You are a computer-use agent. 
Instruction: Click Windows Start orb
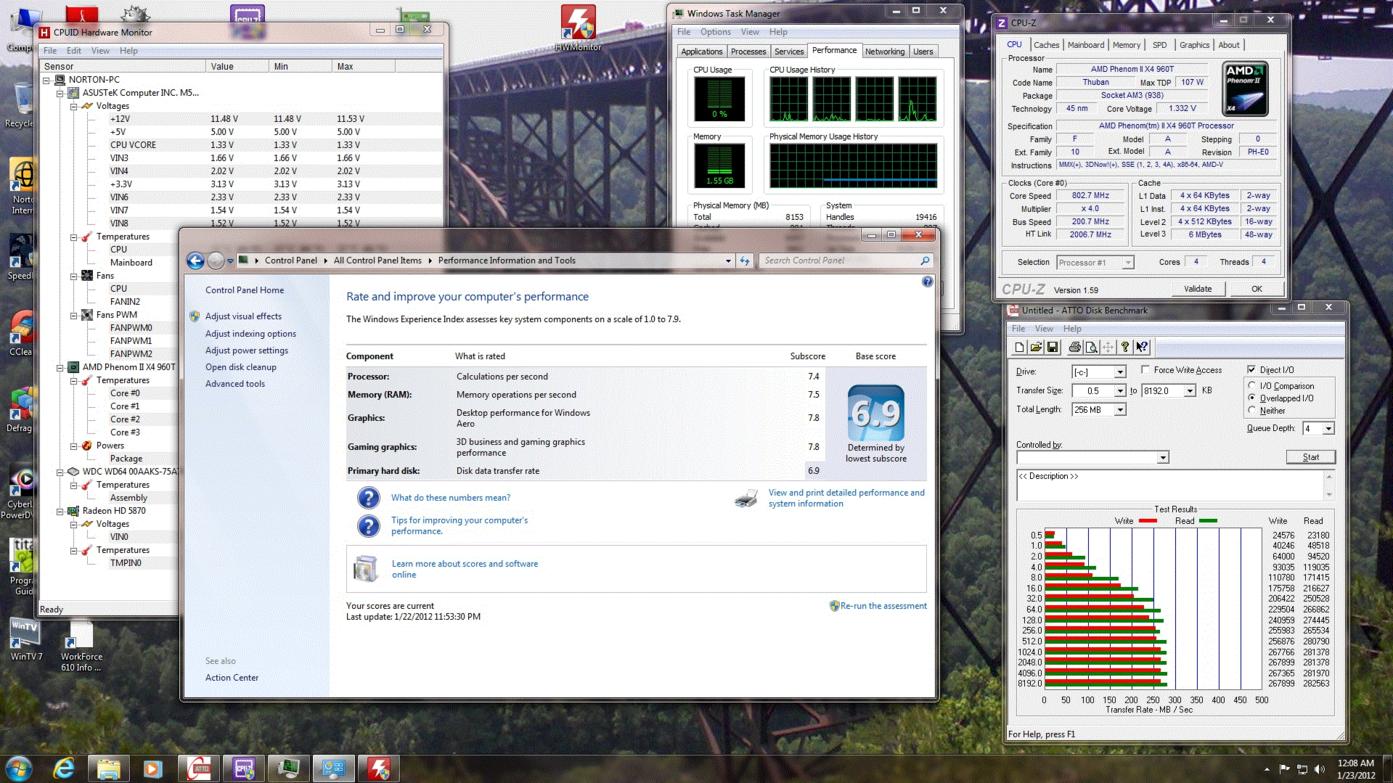pos(18,768)
